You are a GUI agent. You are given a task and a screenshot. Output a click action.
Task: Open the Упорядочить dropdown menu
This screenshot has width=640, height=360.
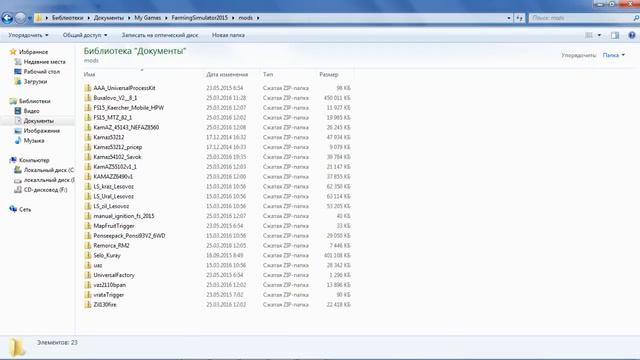tap(28, 36)
